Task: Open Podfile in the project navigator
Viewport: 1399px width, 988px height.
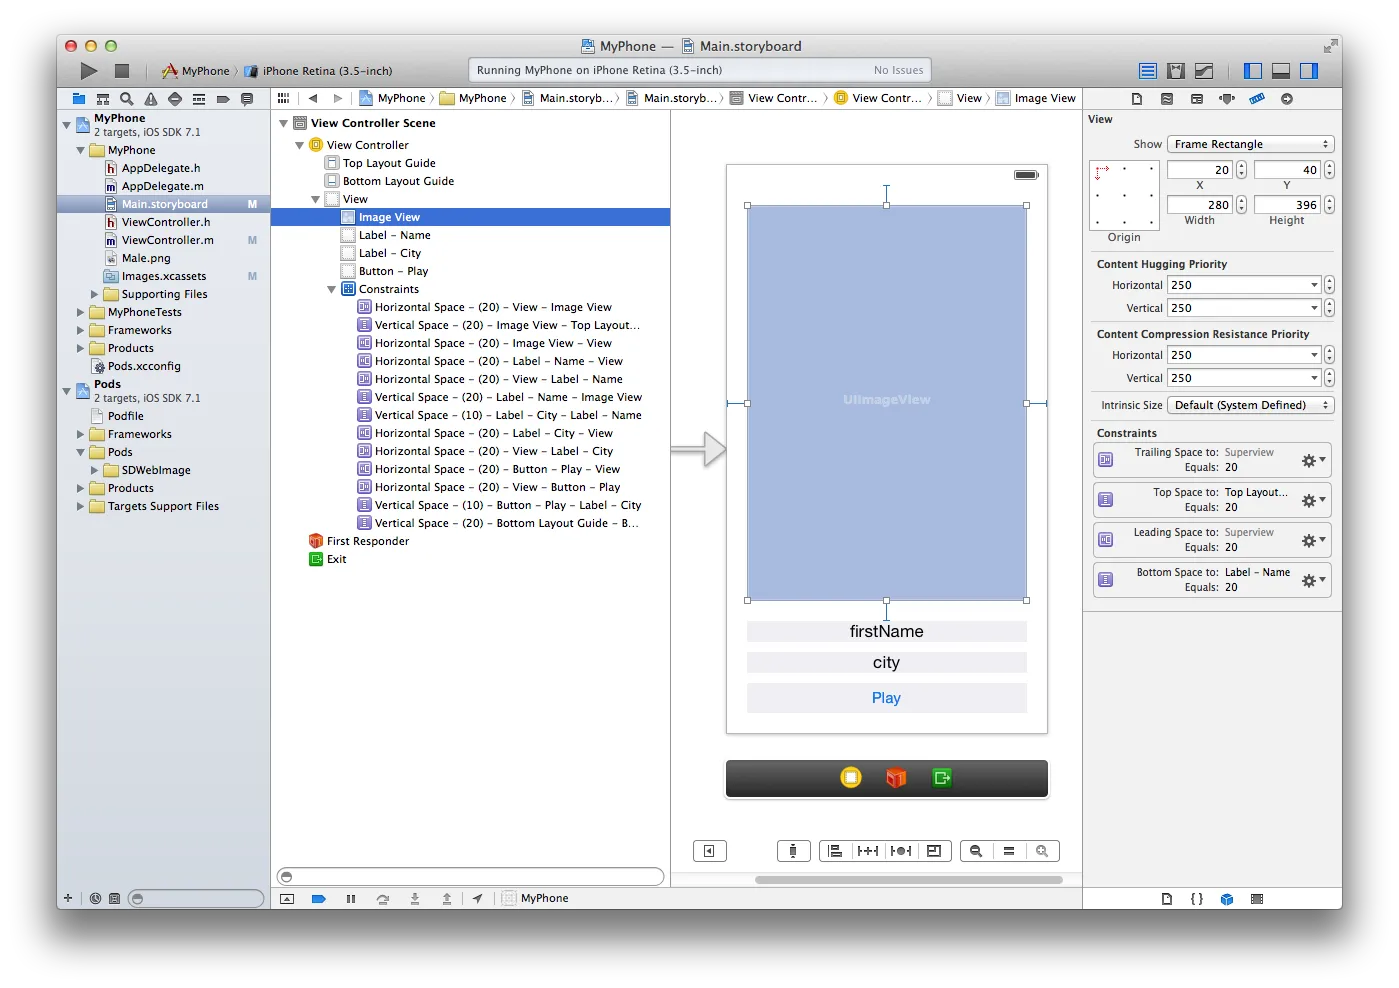Action: click(x=125, y=416)
